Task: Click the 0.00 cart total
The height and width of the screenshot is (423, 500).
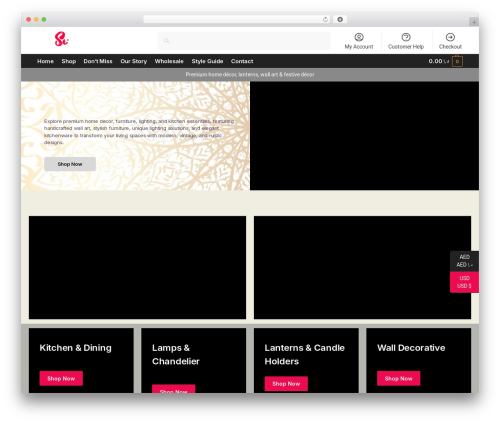Action: (x=439, y=61)
